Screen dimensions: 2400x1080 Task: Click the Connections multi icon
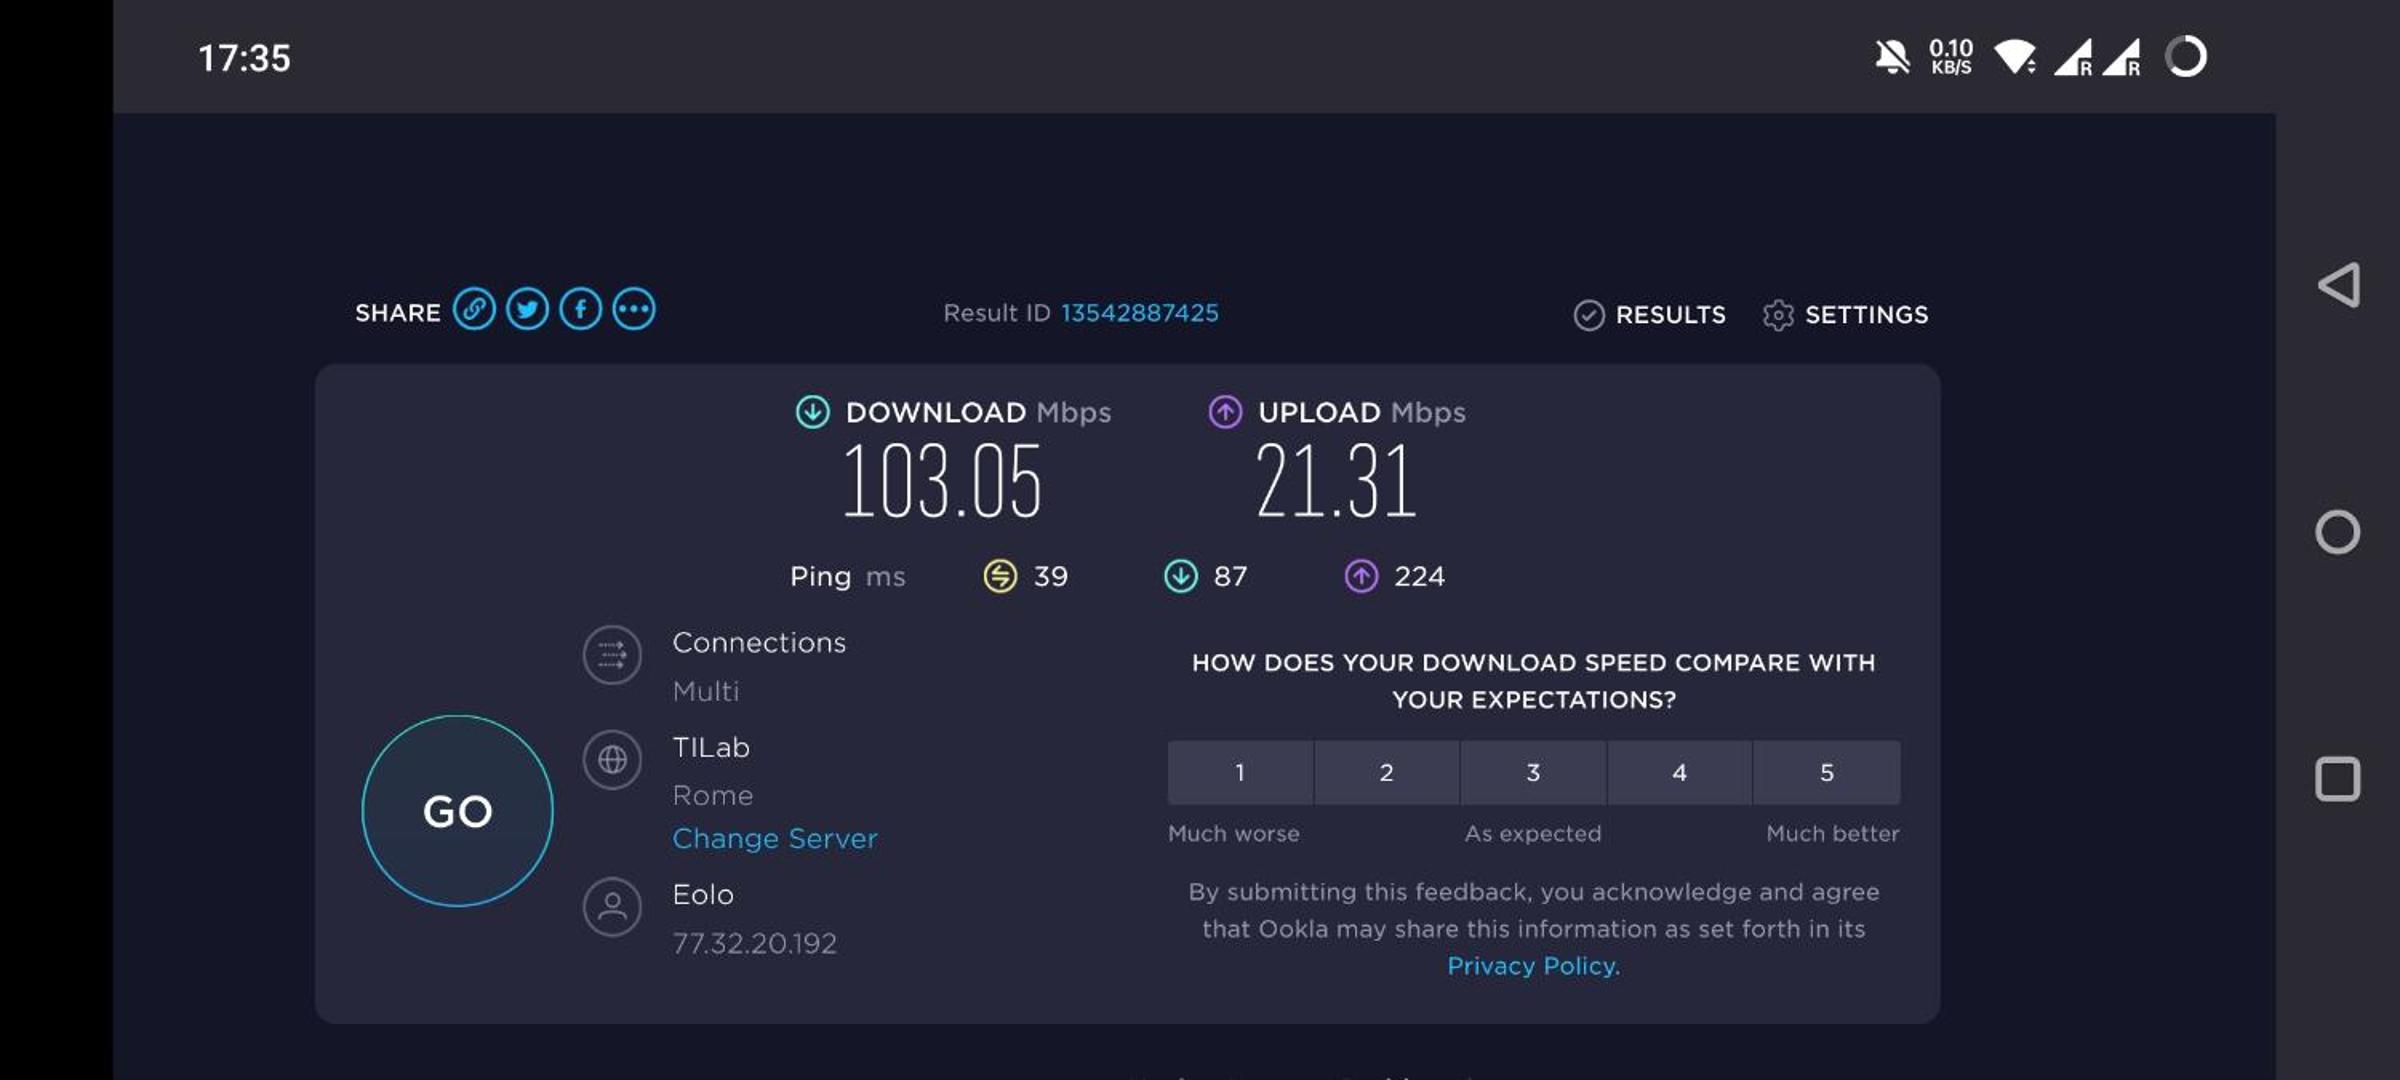click(612, 655)
